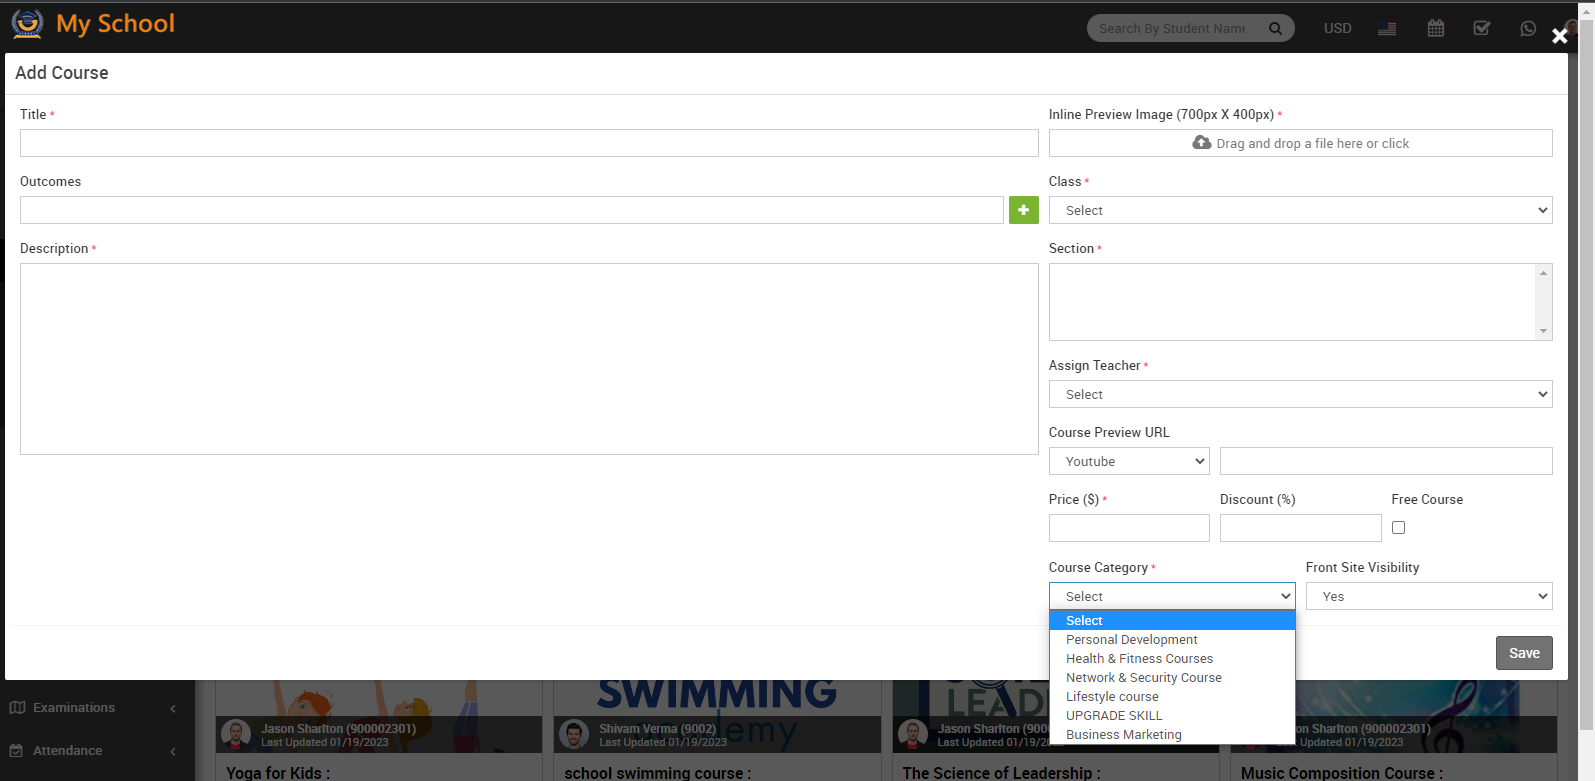Click the Section list scrollbar down arrow
This screenshot has height=781, width=1595.
(1543, 331)
